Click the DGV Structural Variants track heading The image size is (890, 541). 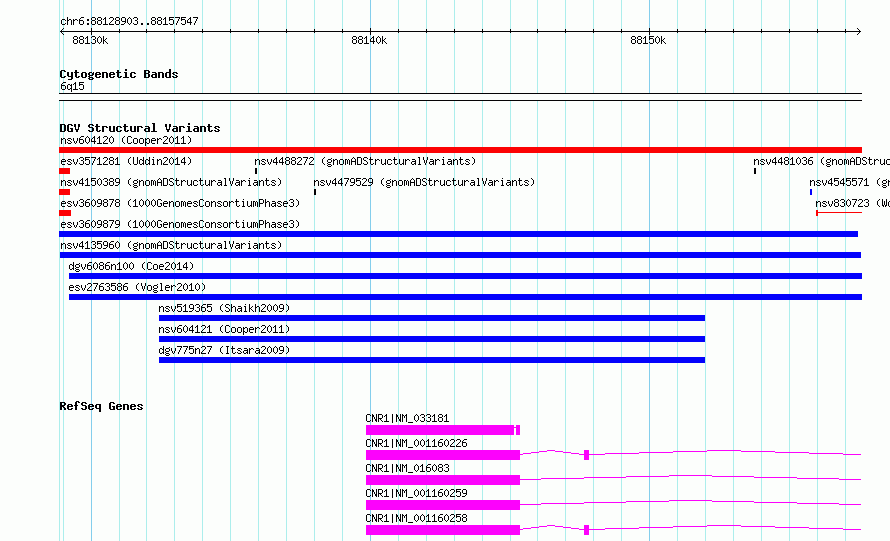(x=140, y=128)
